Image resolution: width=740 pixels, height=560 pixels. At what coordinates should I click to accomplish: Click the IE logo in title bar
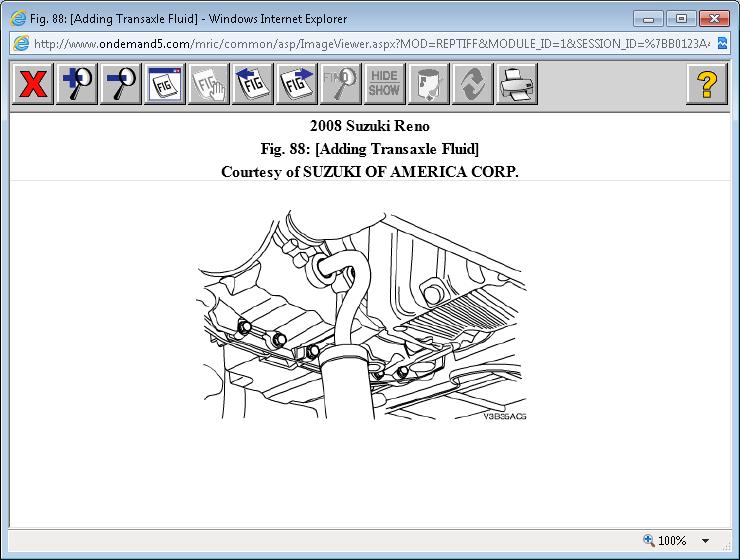(x=18, y=19)
